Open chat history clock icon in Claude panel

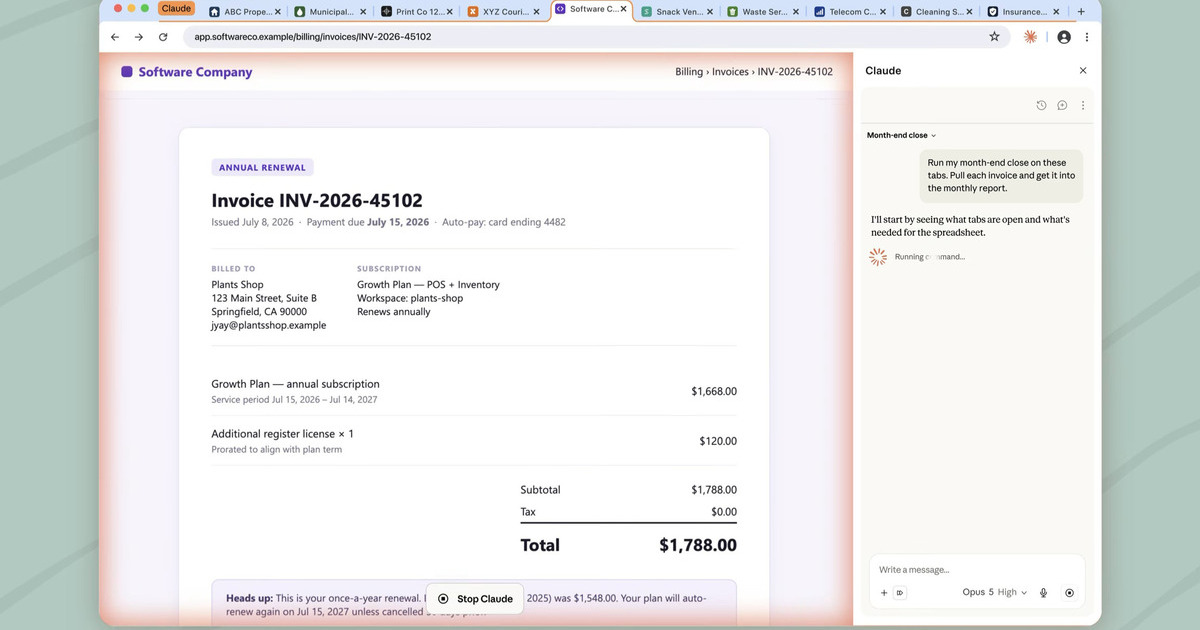(x=1041, y=105)
